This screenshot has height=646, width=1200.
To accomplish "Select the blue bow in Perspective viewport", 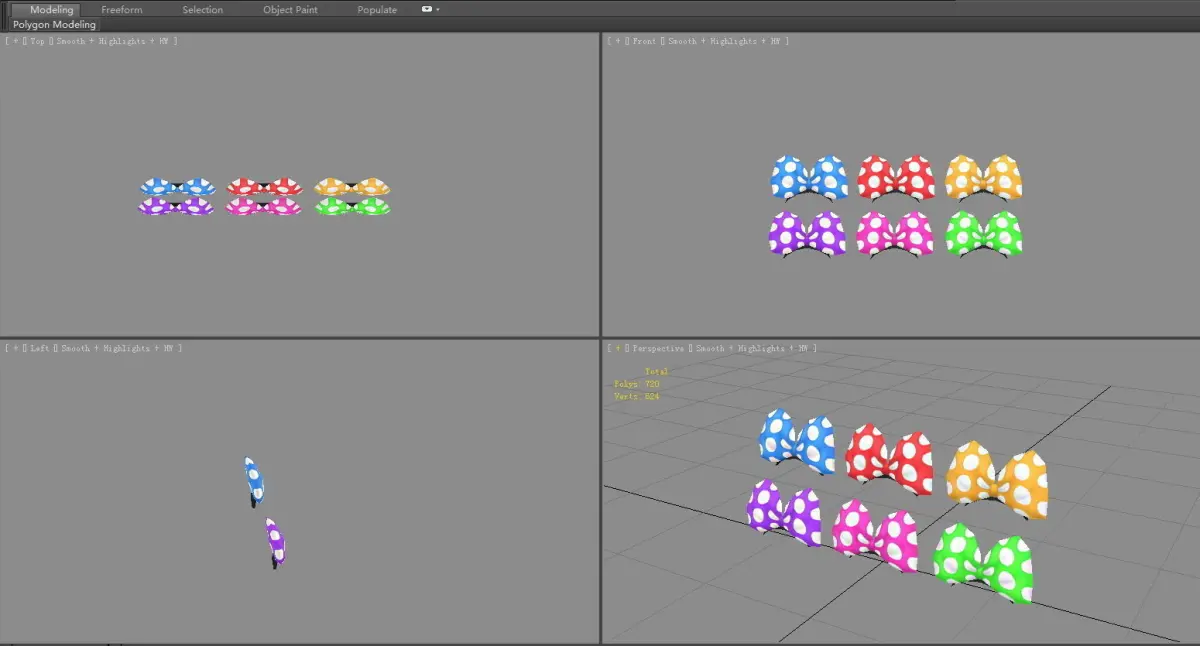I will pos(797,441).
